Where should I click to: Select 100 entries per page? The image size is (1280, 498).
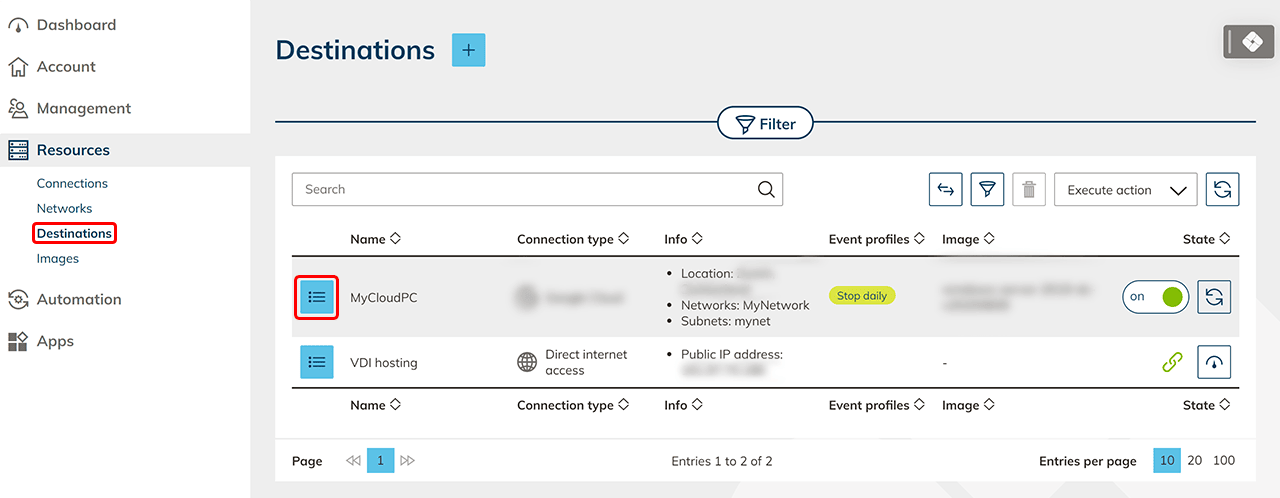[1224, 460]
